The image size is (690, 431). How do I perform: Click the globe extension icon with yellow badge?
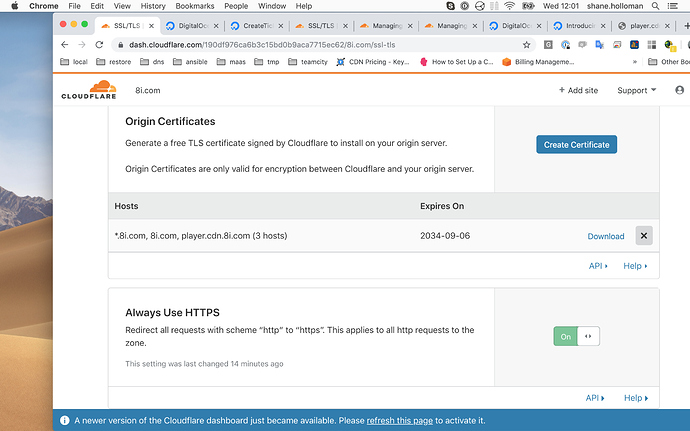(669, 45)
